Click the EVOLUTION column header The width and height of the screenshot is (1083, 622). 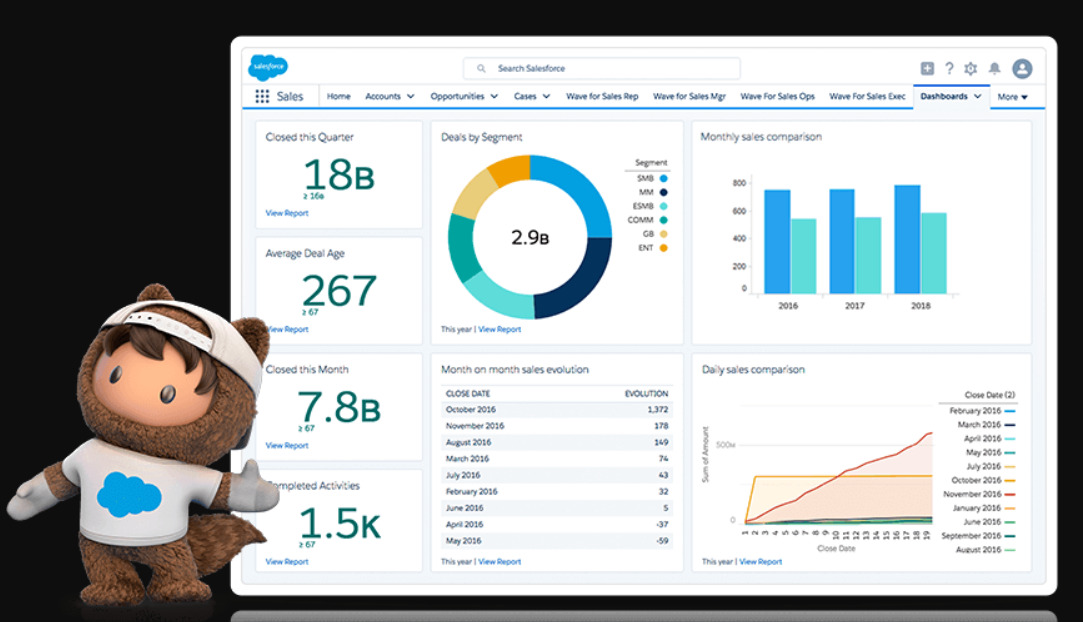tap(646, 393)
